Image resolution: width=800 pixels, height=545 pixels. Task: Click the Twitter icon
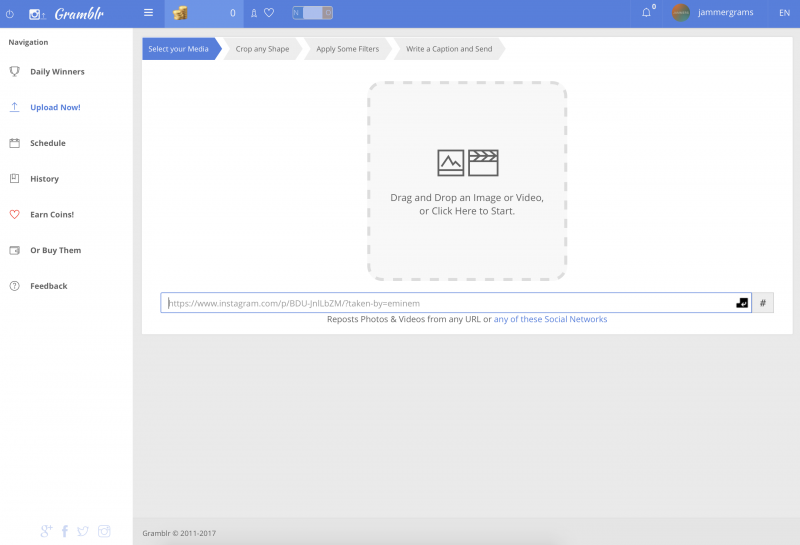83,531
